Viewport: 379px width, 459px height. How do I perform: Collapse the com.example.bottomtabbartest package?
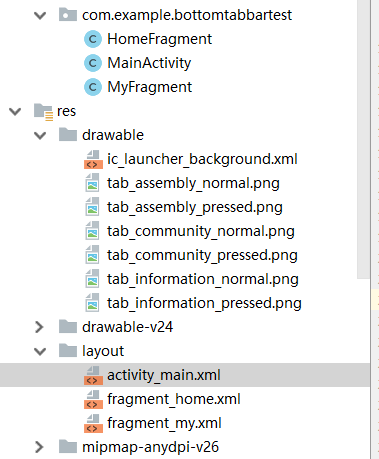[x=40, y=15]
